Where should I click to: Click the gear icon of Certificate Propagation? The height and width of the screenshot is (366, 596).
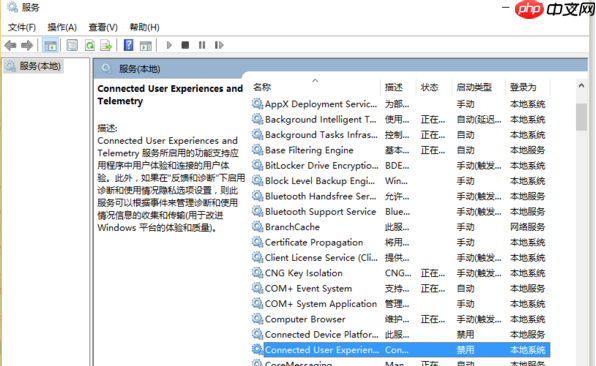pyautogui.click(x=257, y=242)
